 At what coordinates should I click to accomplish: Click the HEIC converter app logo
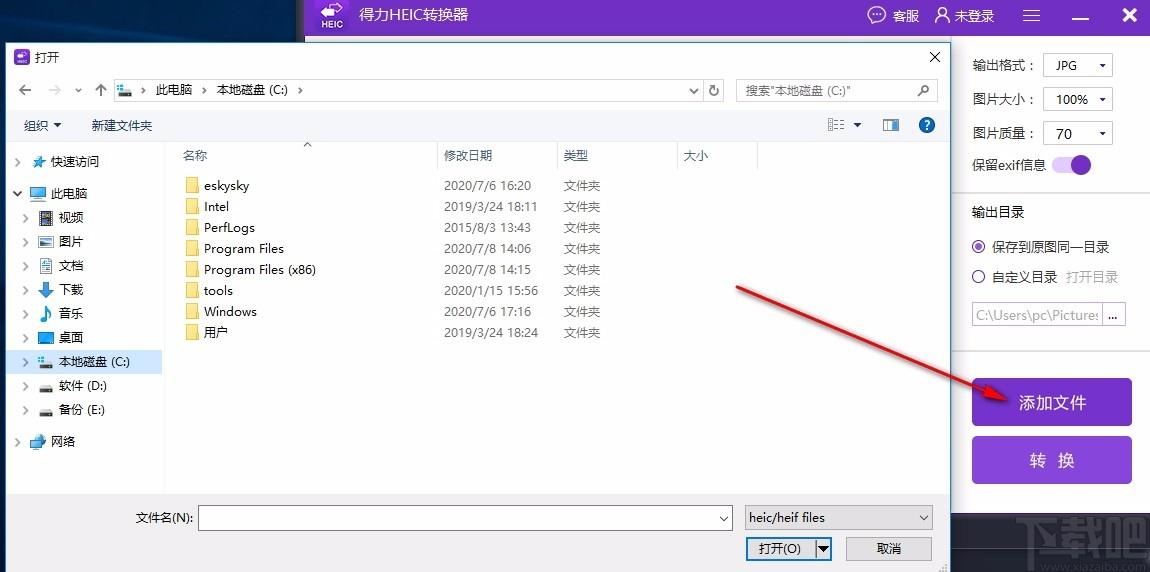pos(332,16)
